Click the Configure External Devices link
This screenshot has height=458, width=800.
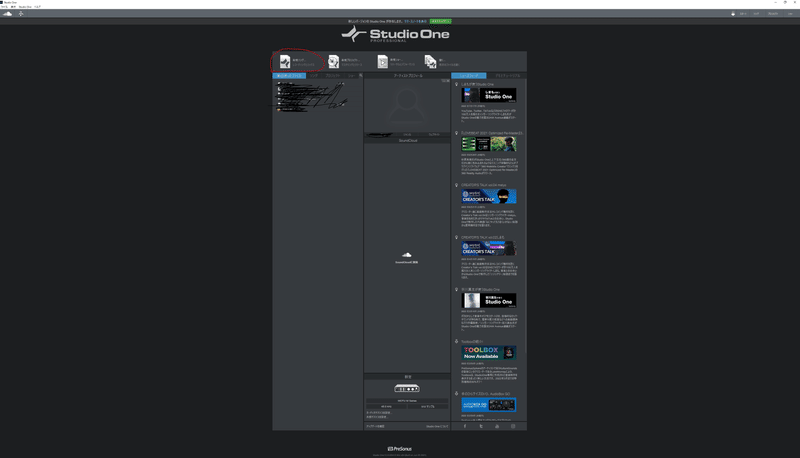[377, 417]
